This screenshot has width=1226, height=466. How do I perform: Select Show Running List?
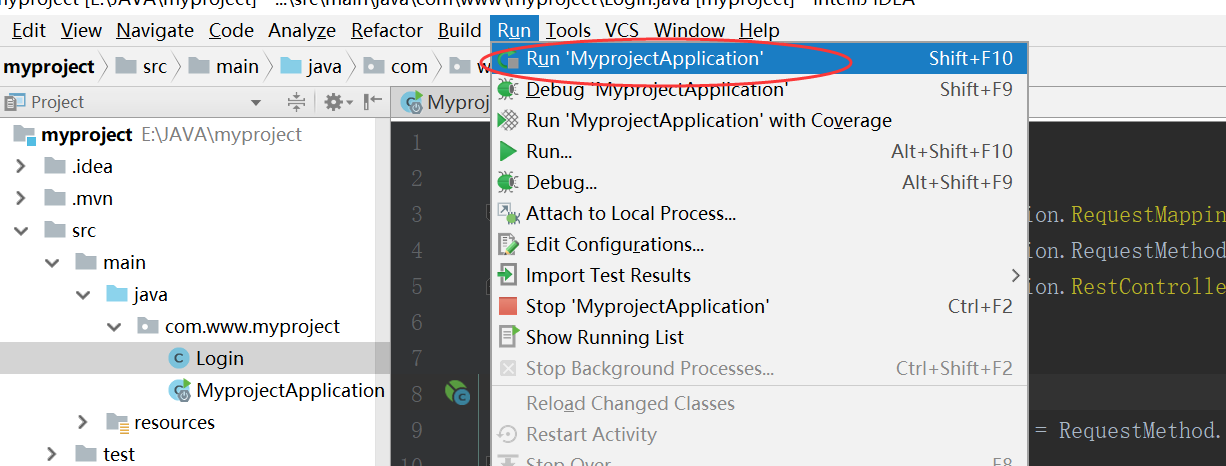760,338
